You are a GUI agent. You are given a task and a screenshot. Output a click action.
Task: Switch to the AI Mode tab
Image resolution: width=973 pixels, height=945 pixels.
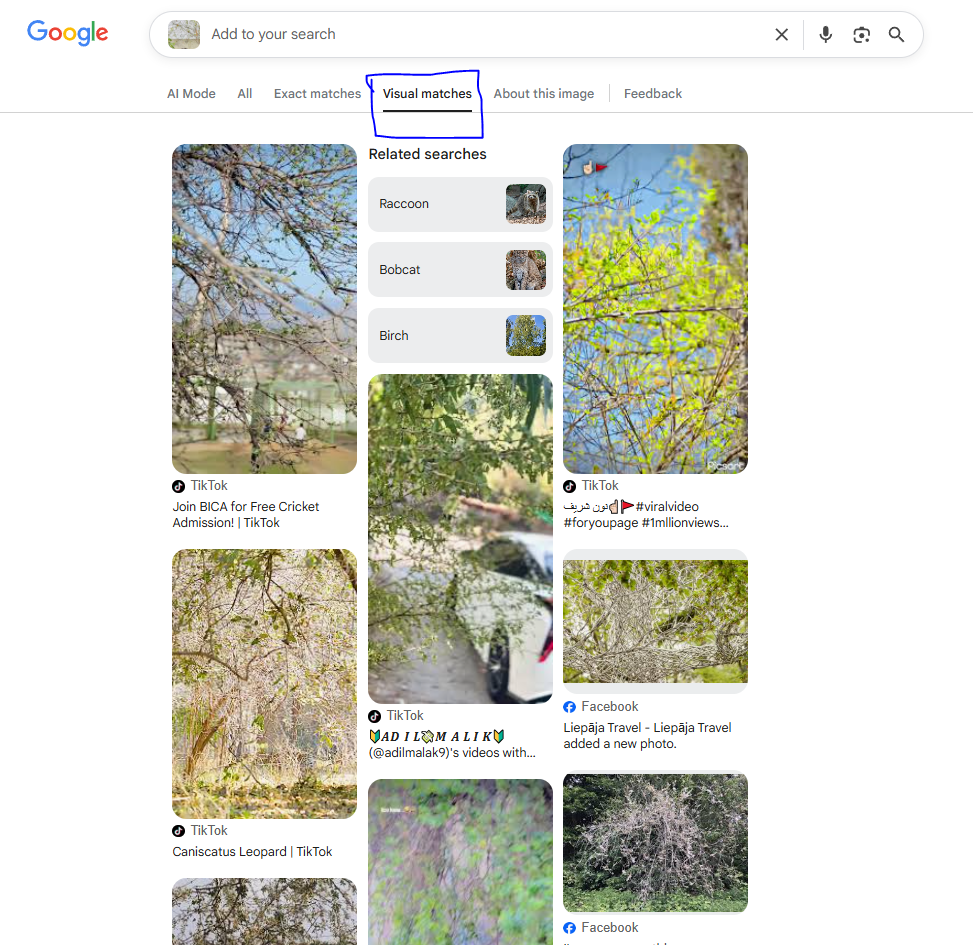(x=190, y=93)
